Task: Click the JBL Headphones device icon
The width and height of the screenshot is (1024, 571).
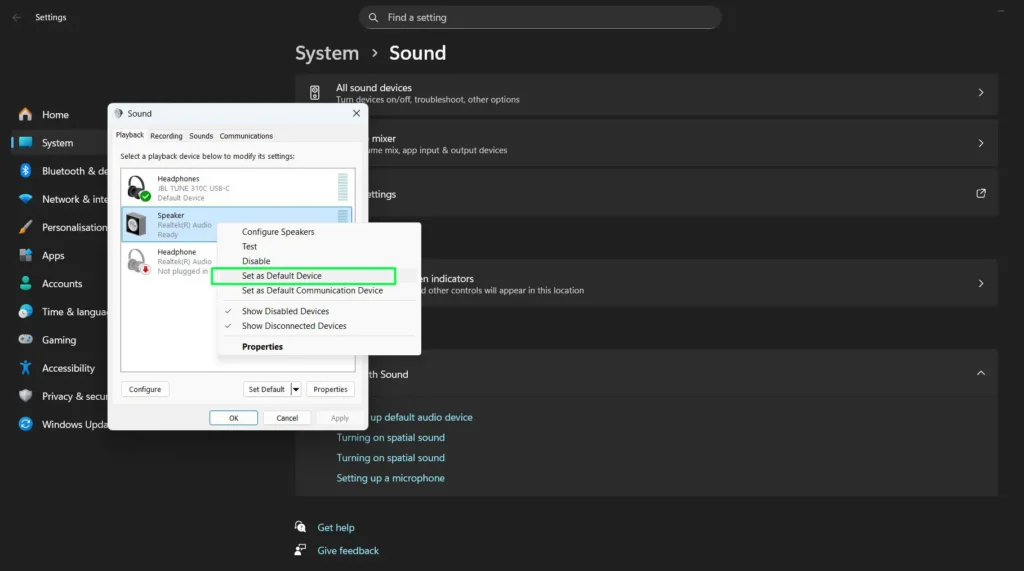Action: pyautogui.click(x=138, y=188)
